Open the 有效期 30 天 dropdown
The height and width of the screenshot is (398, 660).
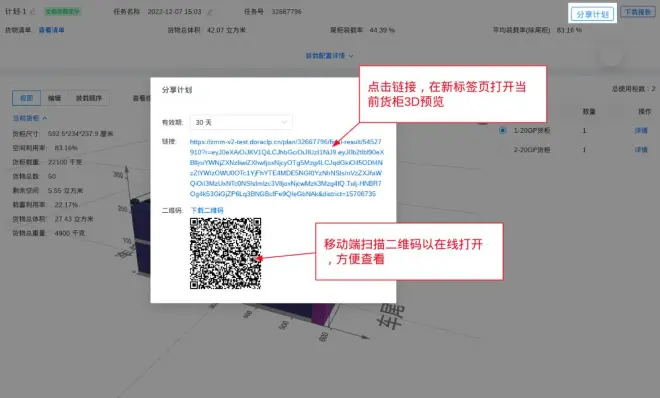[241, 122]
